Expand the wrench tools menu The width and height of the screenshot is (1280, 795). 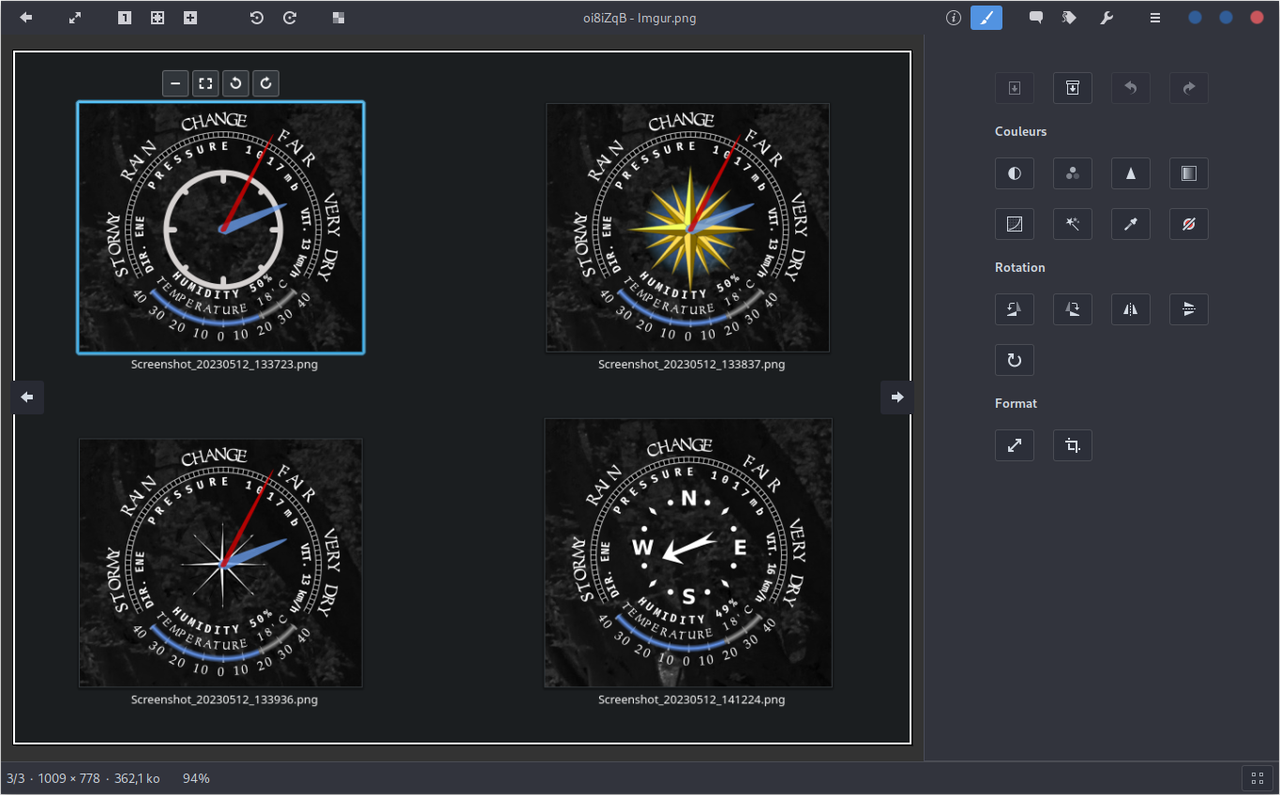(1106, 18)
